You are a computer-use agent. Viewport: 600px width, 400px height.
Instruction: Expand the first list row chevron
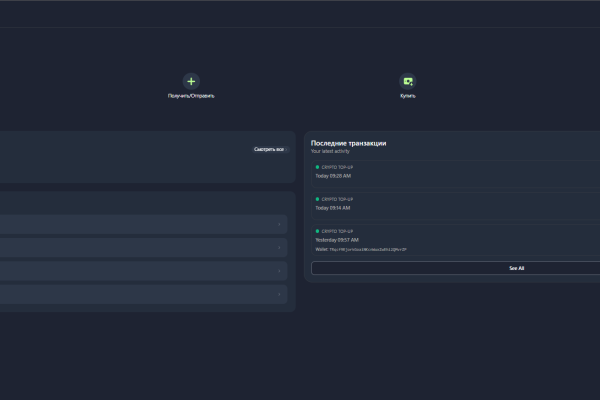click(x=279, y=224)
